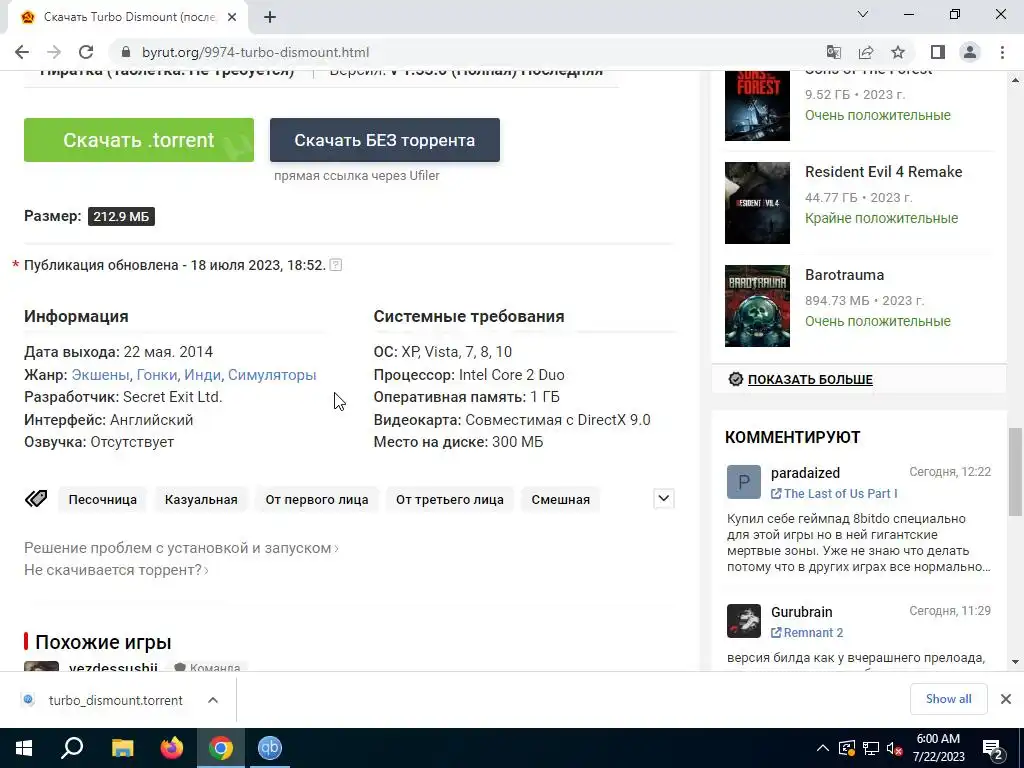Open Не скачивается торрент? link
This screenshot has height=768, width=1024.
[x=116, y=570]
